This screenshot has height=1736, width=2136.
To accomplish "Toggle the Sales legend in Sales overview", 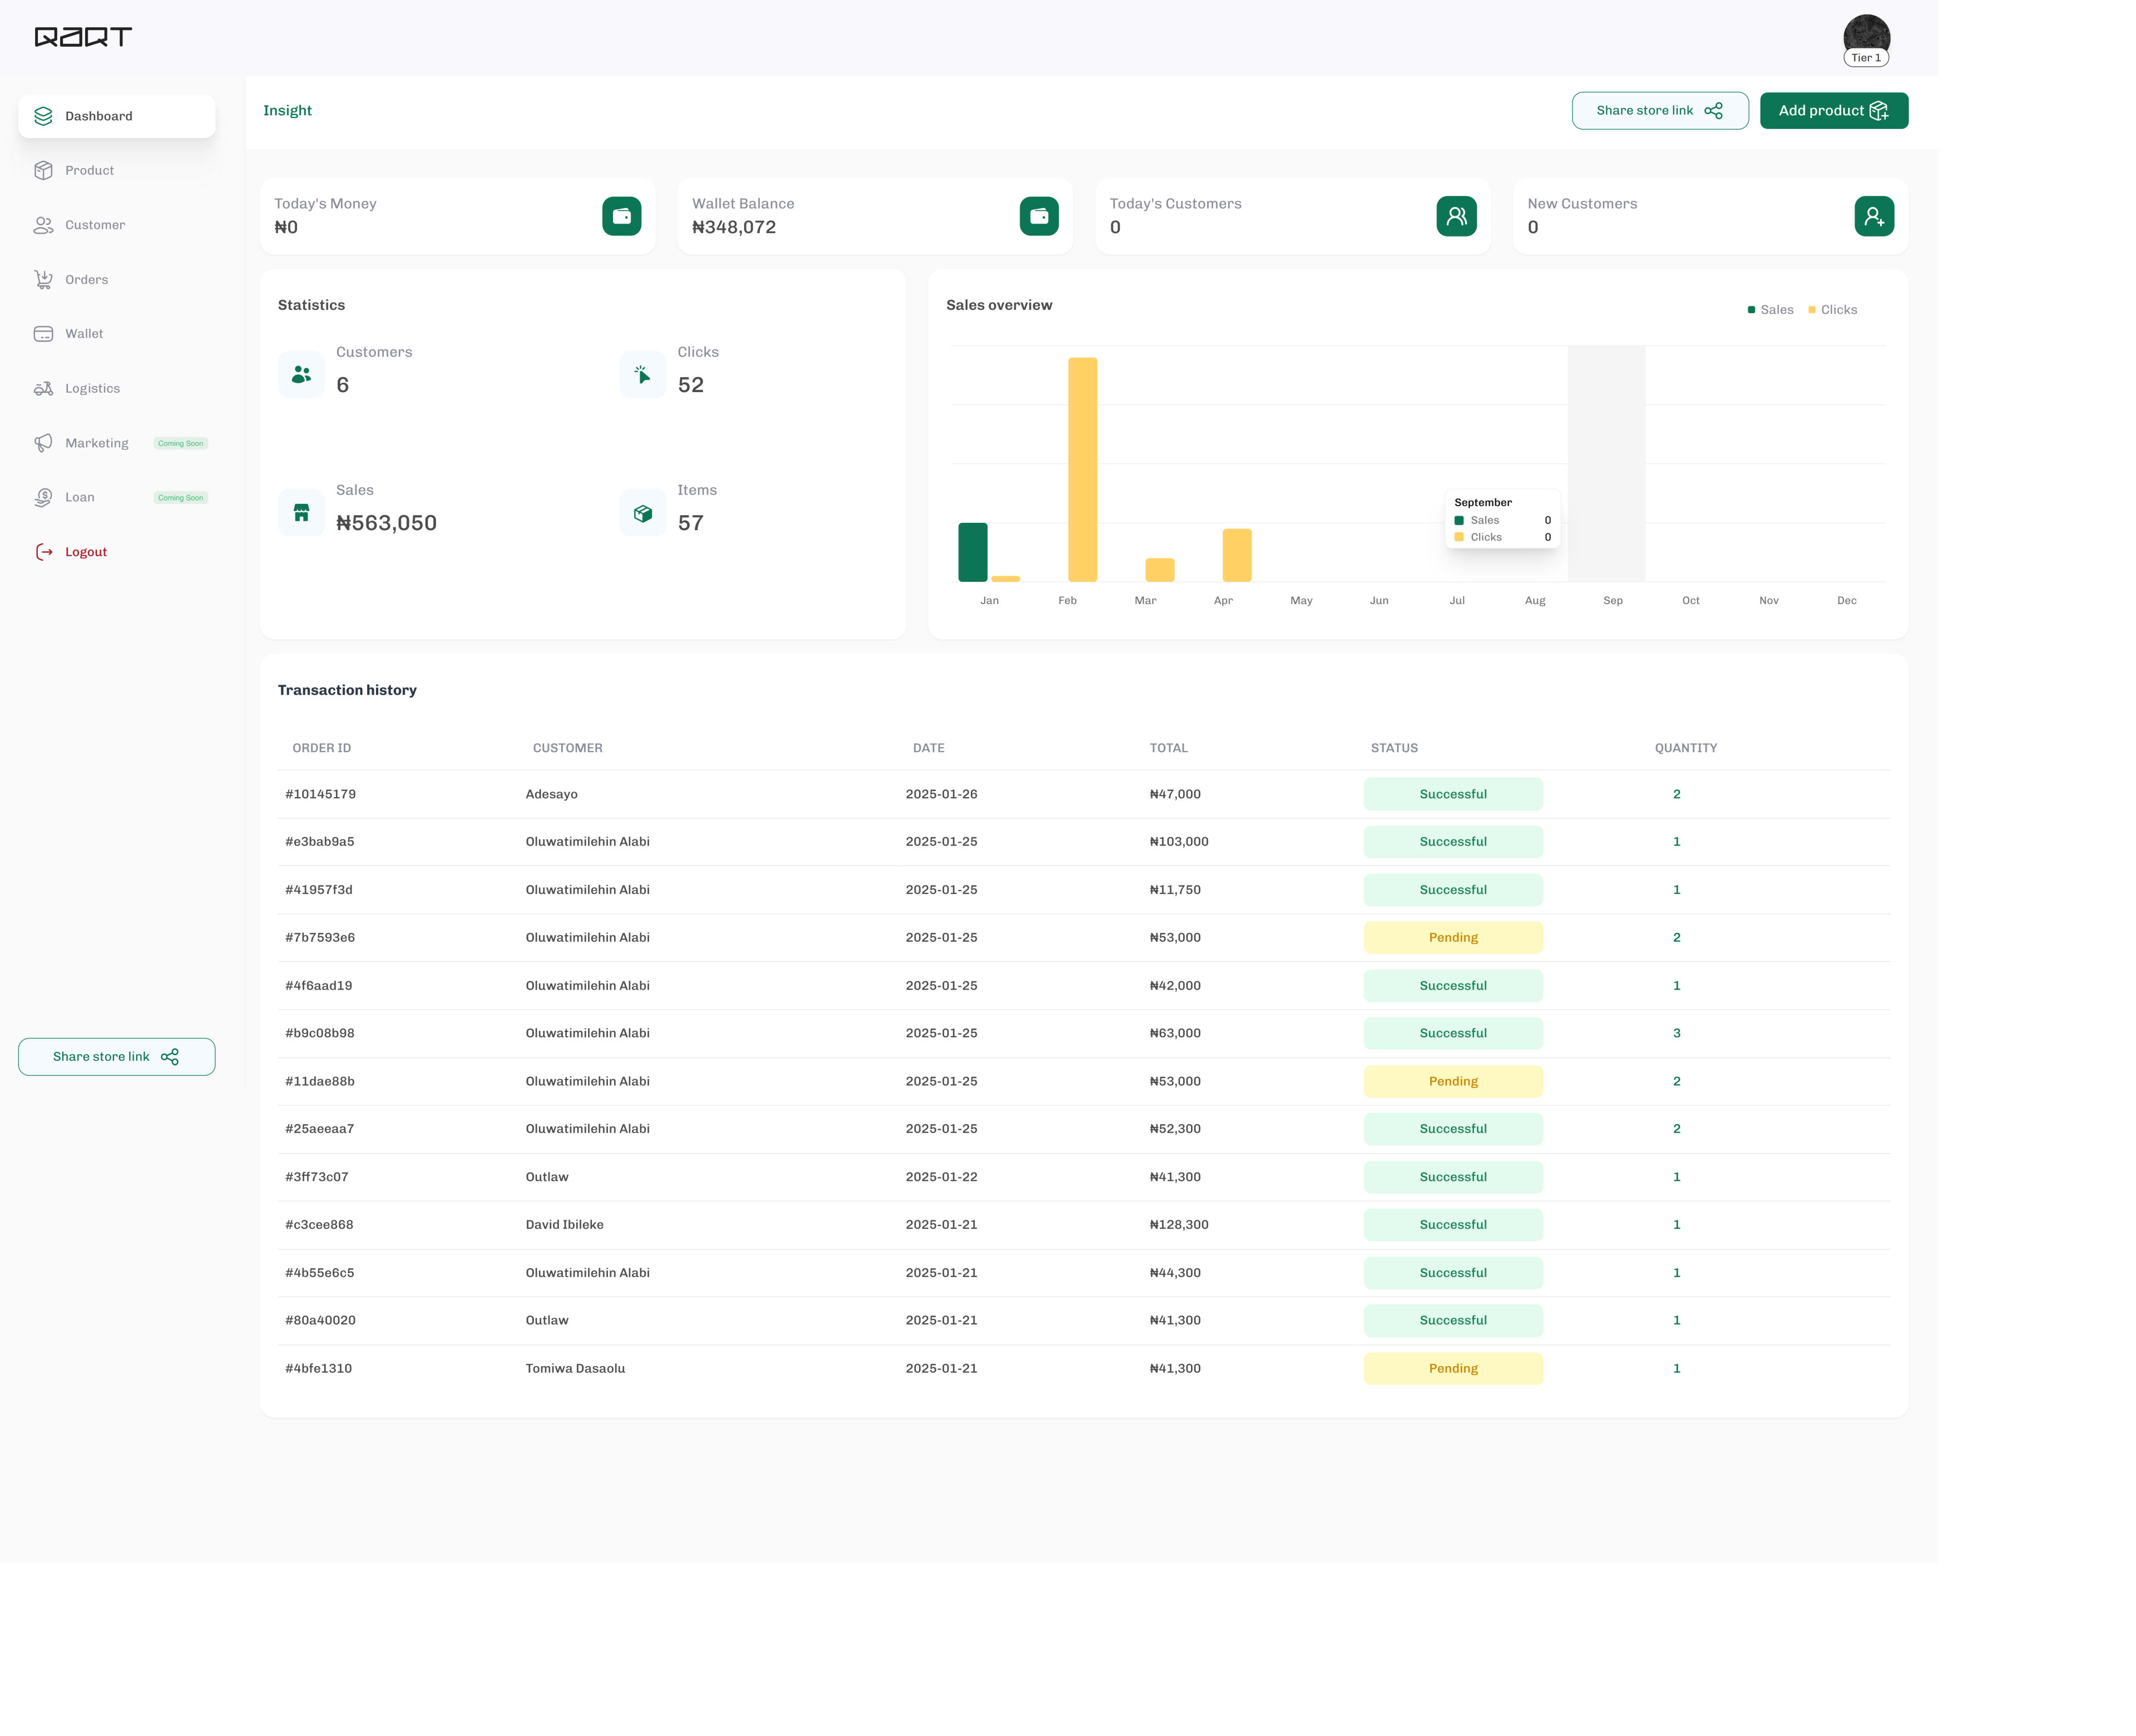I will click(x=1771, y=309).
